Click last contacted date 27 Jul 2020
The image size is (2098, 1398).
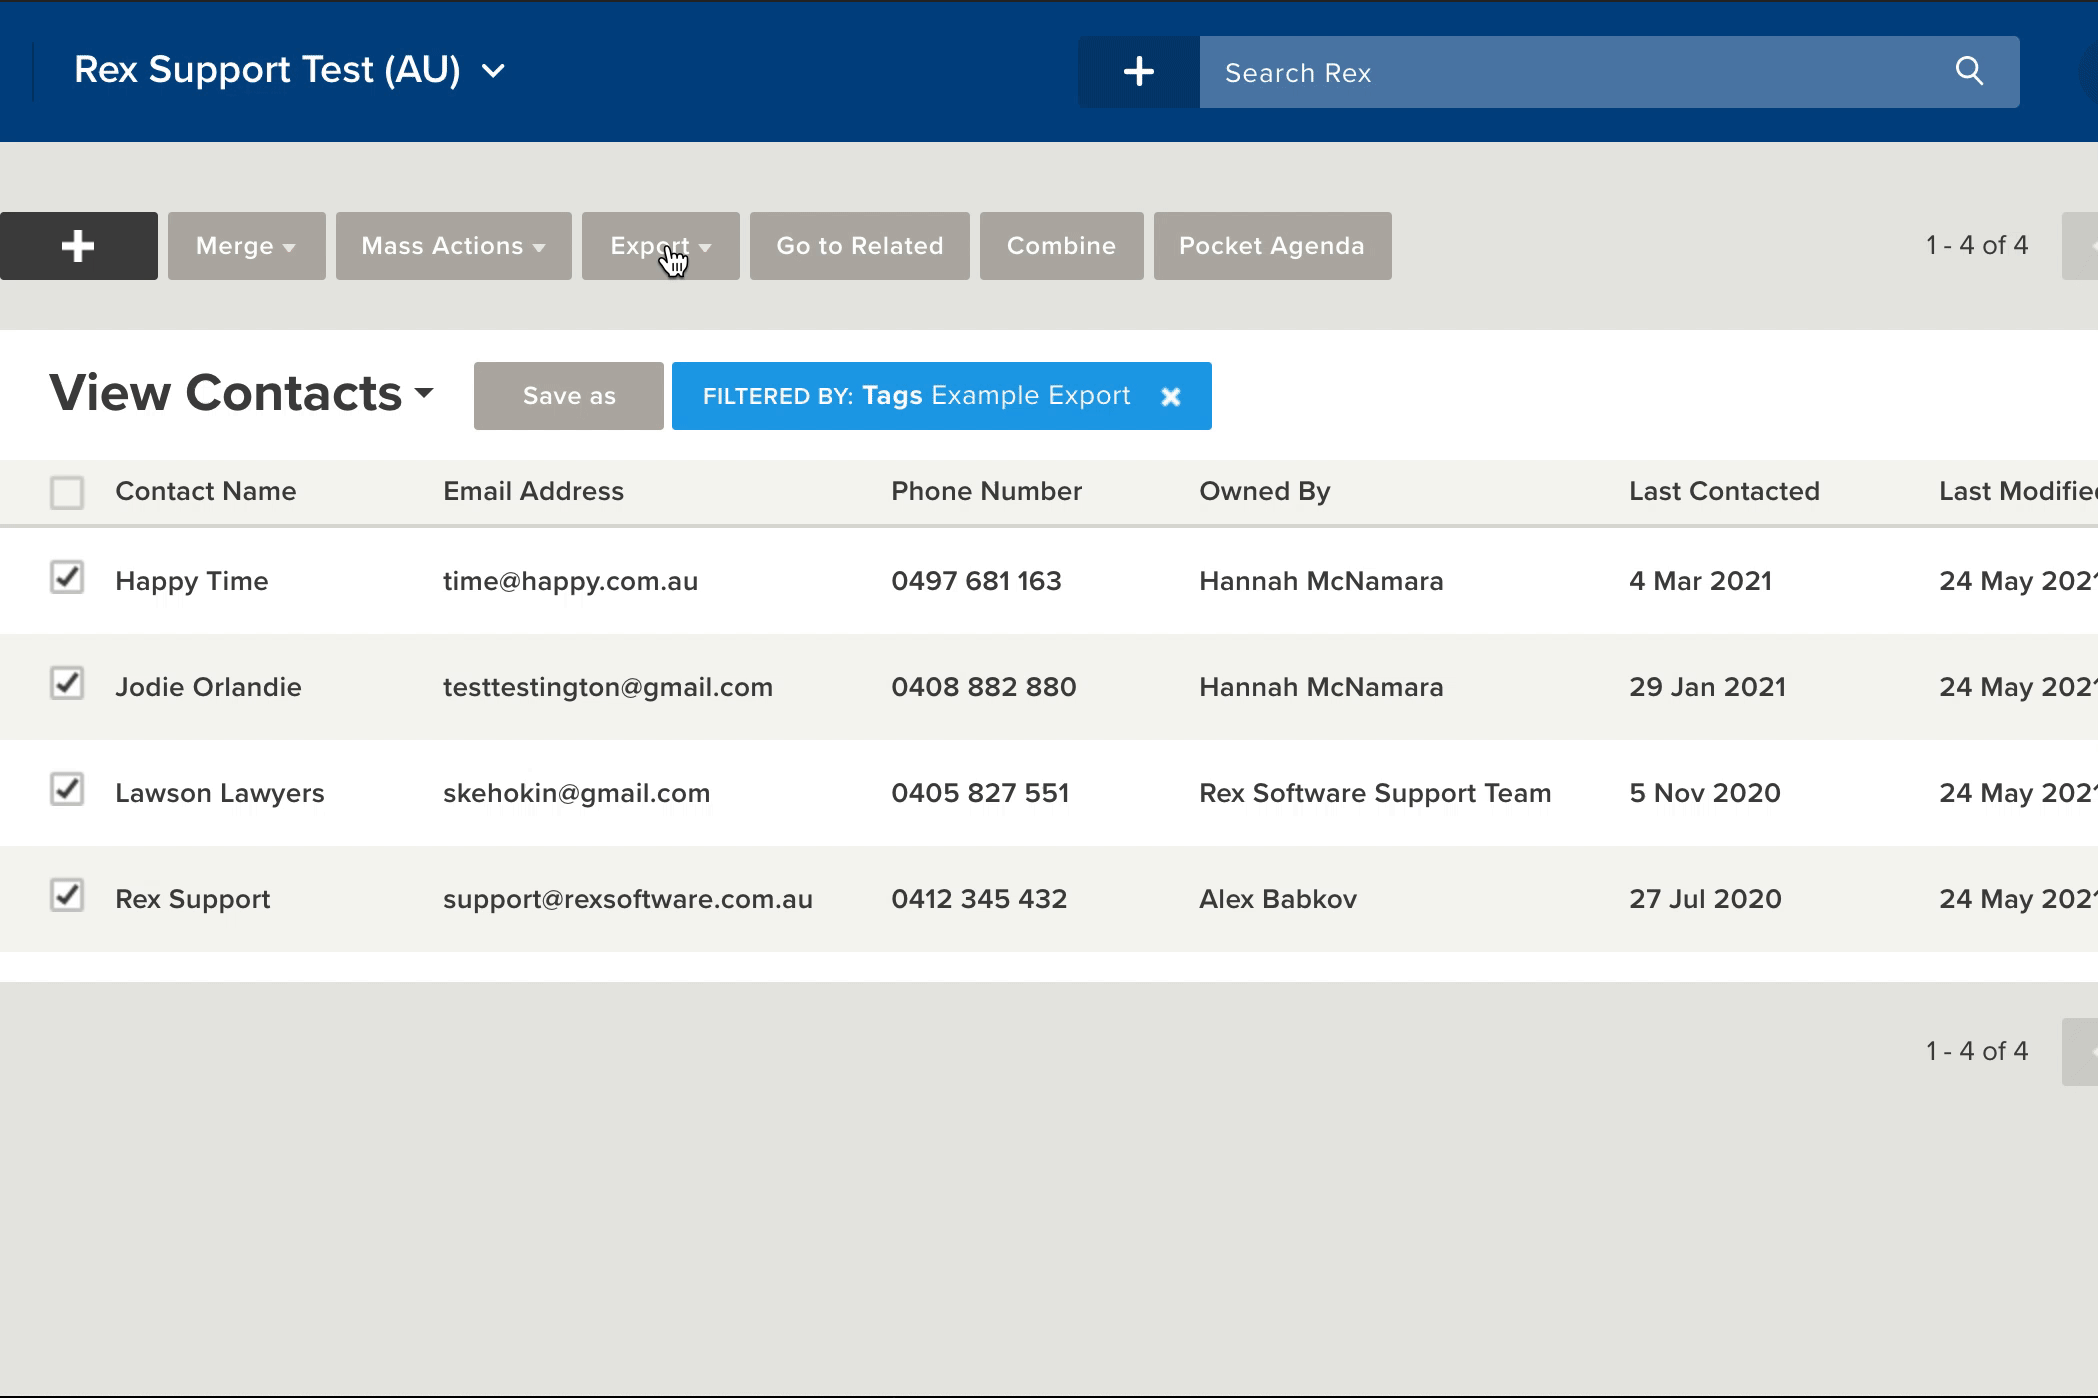tap(1706, 899)
